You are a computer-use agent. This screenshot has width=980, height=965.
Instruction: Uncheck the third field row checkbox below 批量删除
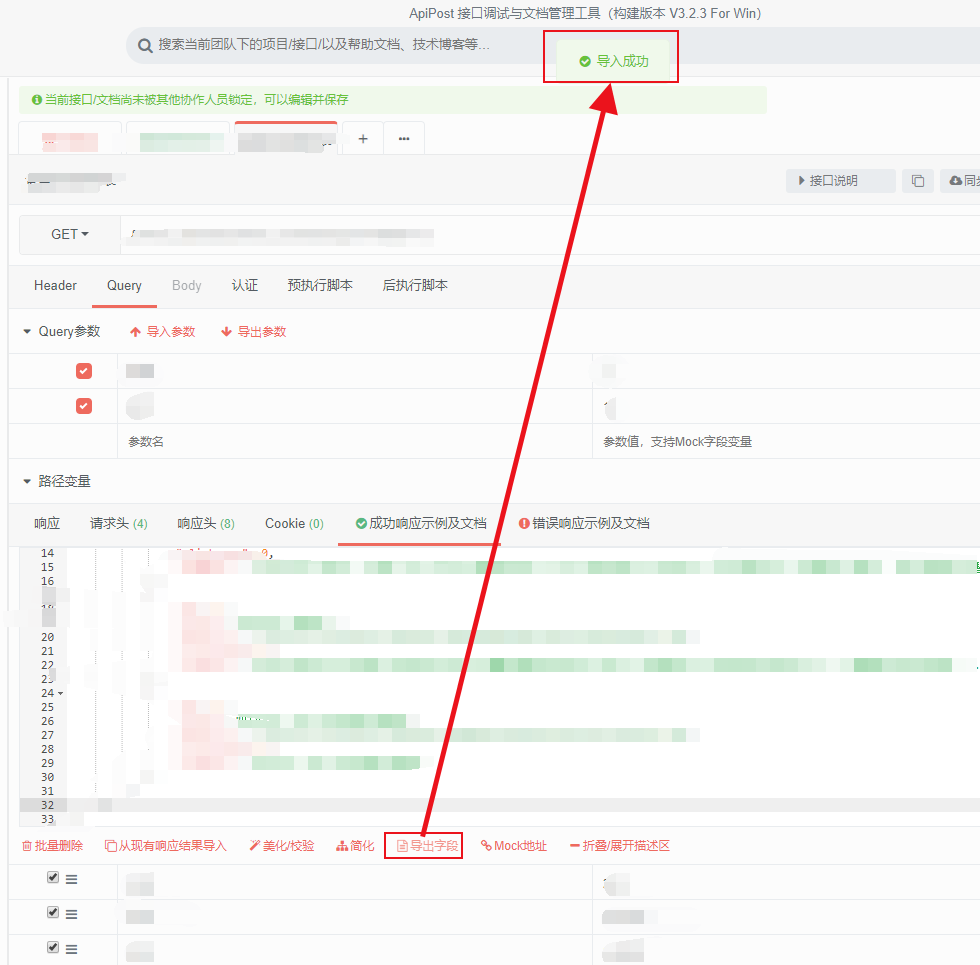pos(53,948)
